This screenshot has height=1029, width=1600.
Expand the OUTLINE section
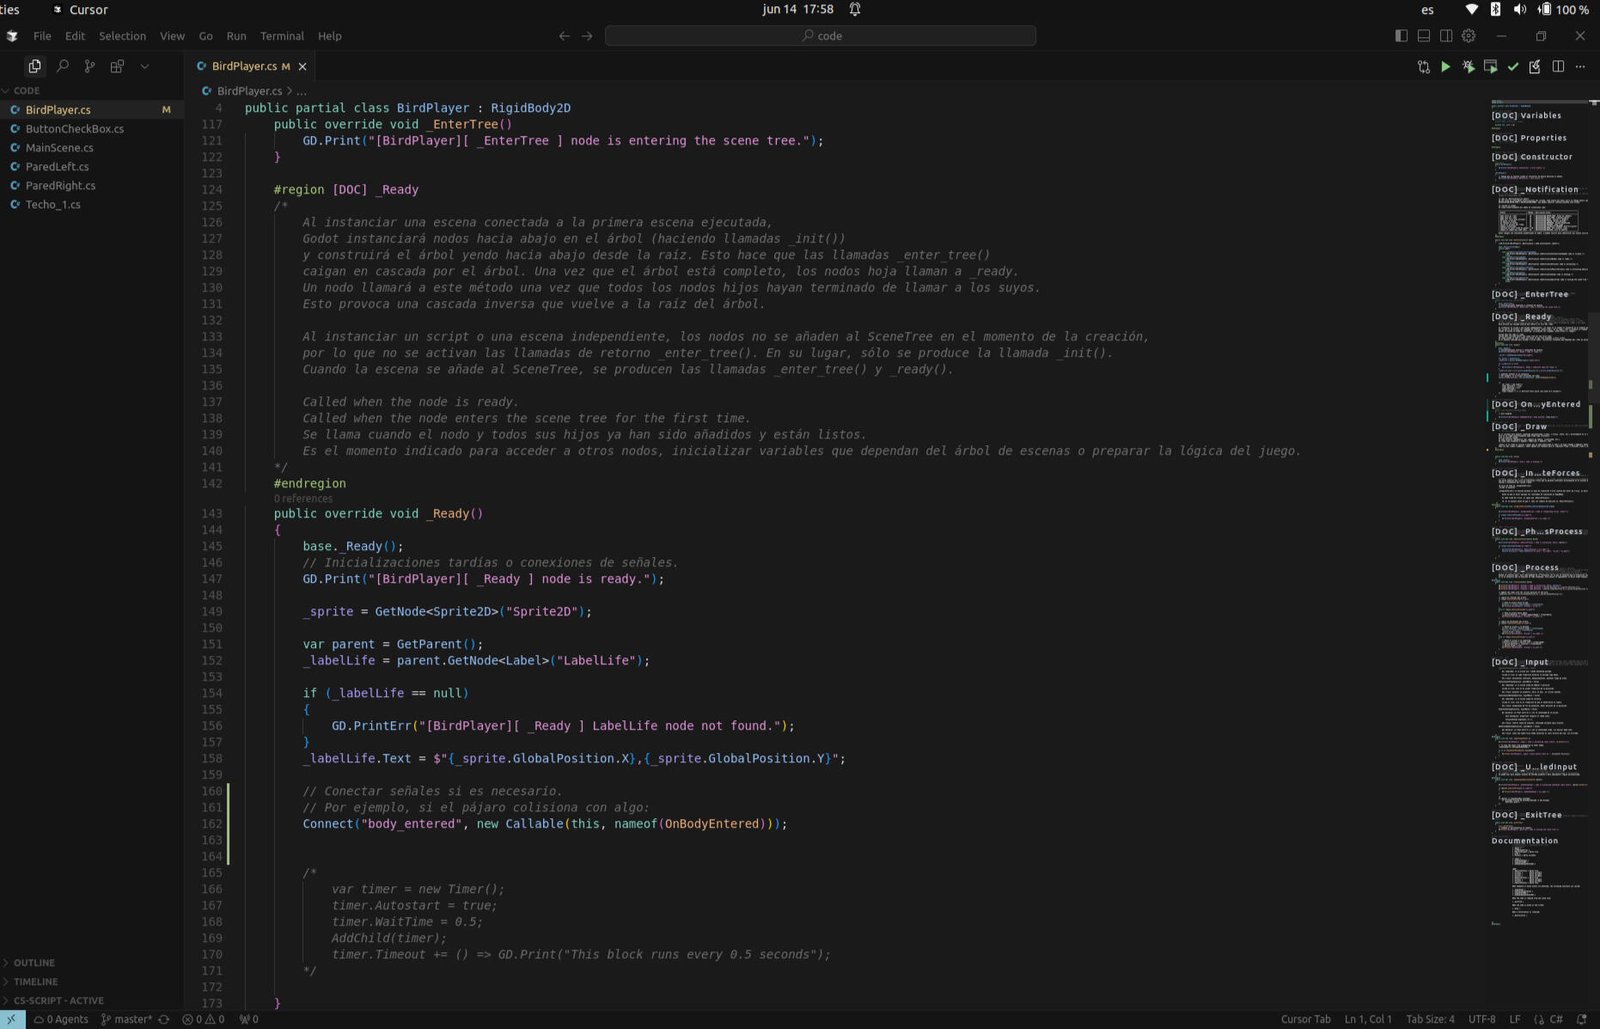pyautogui.click(x=34, y=963)
